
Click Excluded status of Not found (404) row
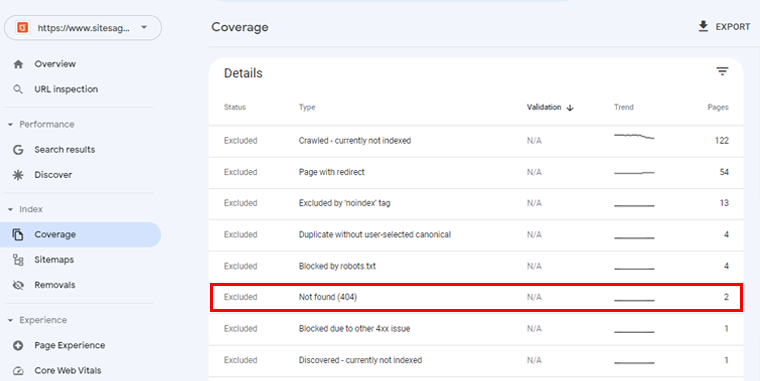click(240, 297)
